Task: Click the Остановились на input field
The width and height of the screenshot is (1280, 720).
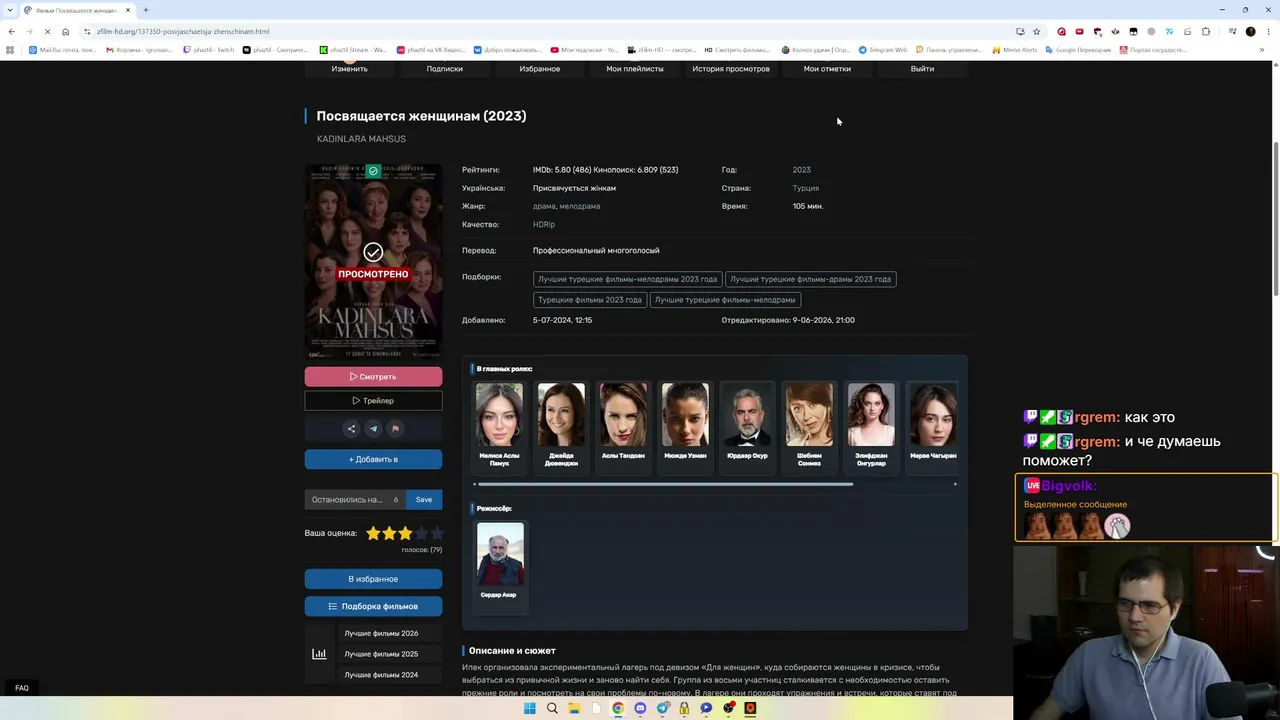Action: click(x=355, y=500)
